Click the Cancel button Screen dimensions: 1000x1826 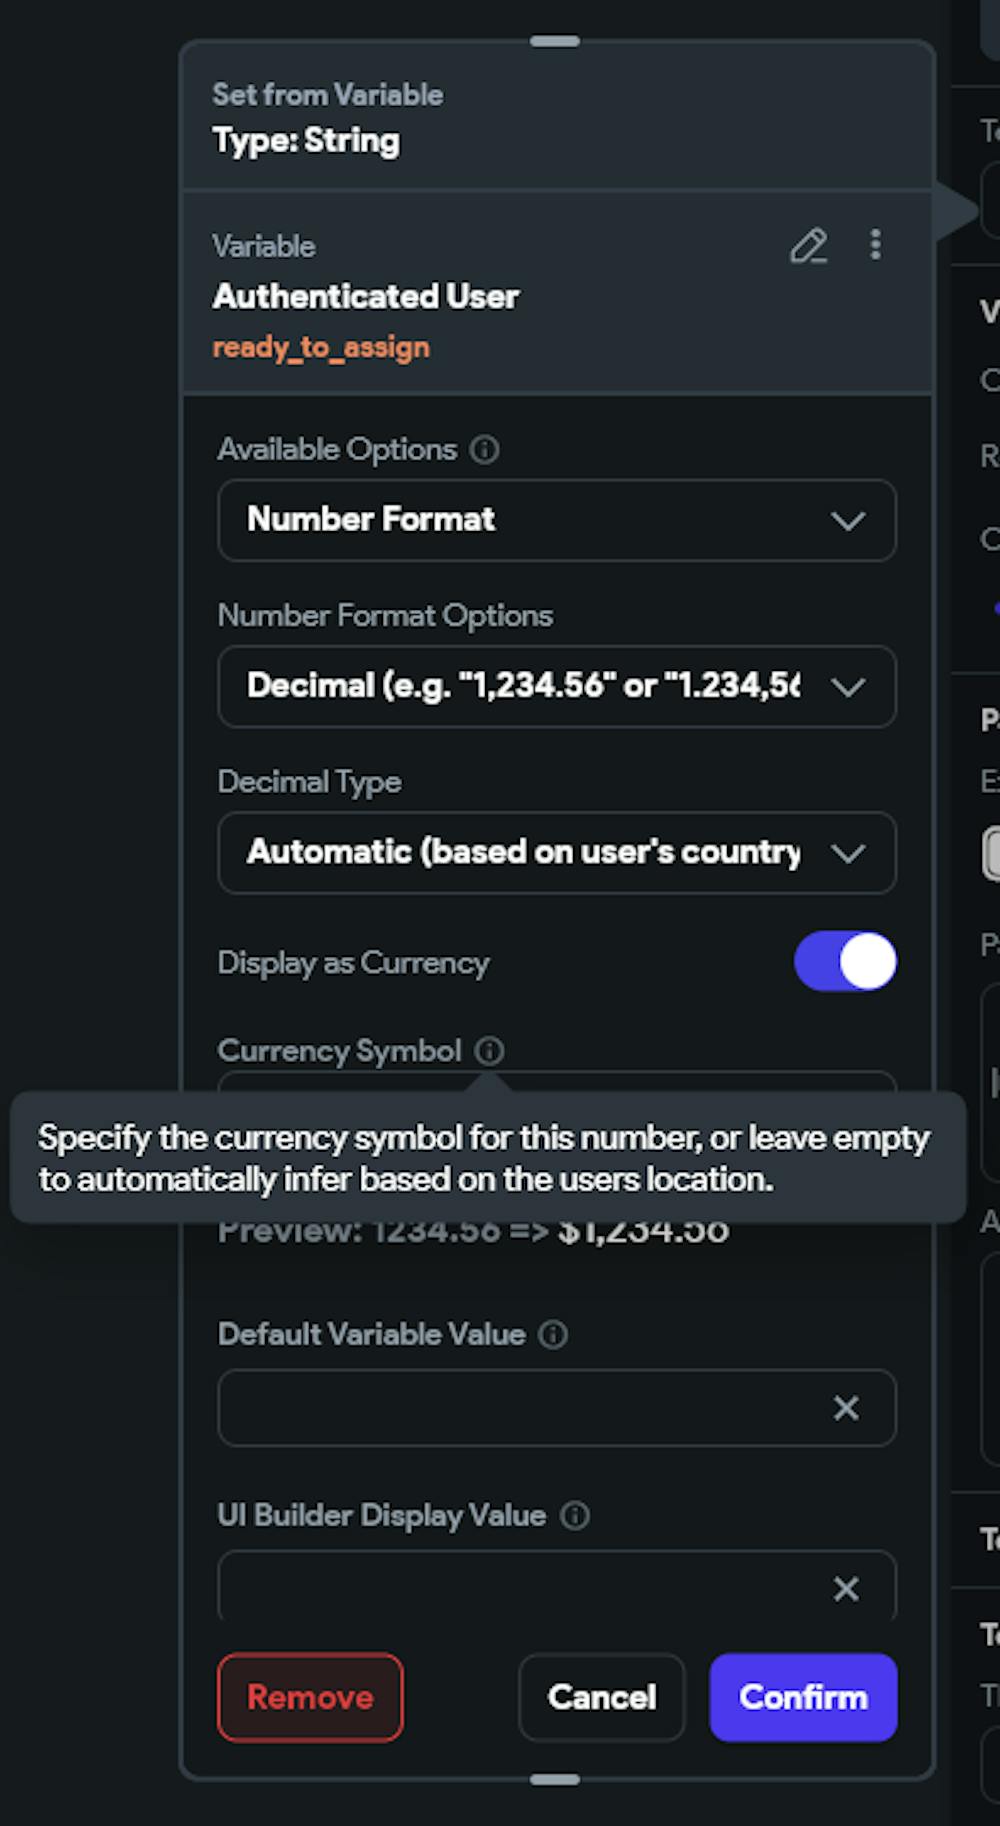pyautogui.click(x=601, y=1697)
